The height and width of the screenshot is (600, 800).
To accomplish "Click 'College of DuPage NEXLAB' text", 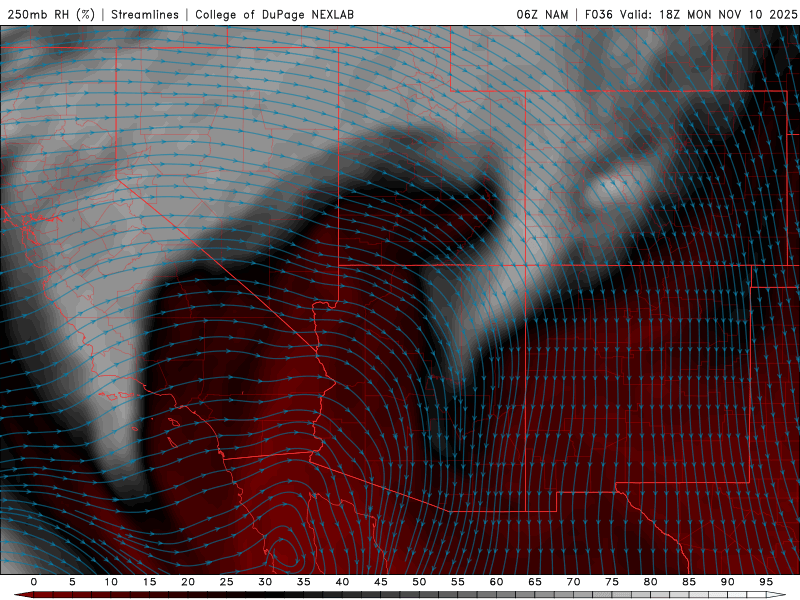I will click(274, 14).
